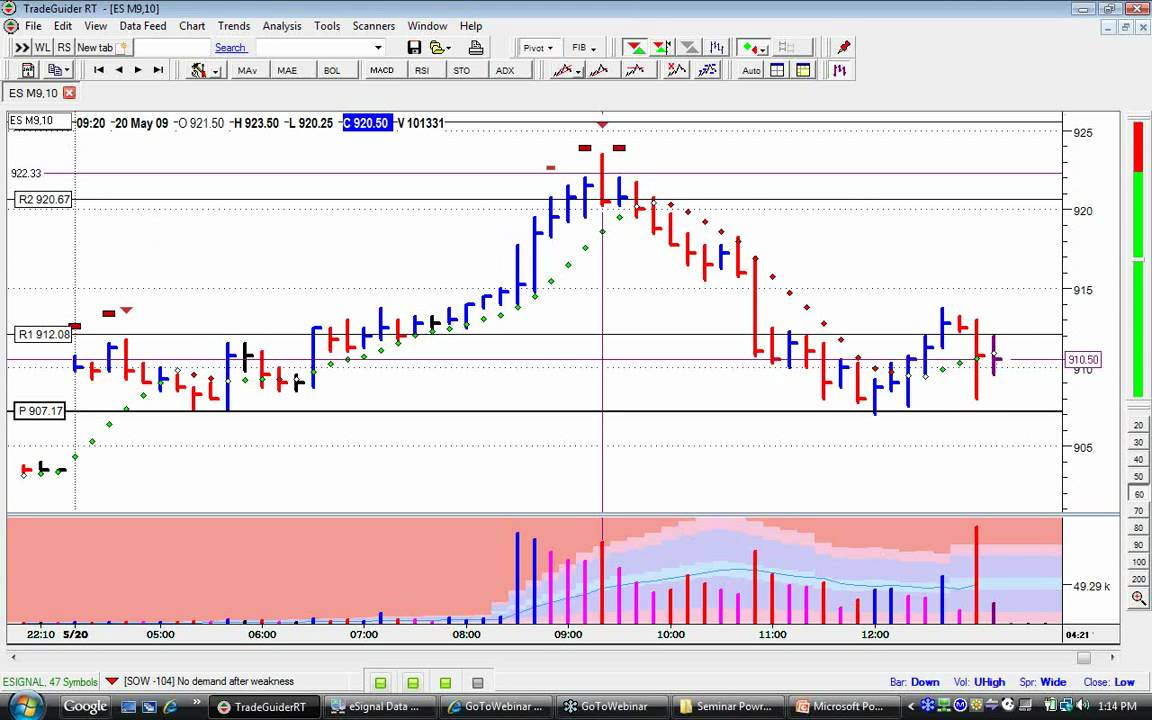Click the delete trend lines icon
Screen dimensions: 1152x720
[676, 71]
